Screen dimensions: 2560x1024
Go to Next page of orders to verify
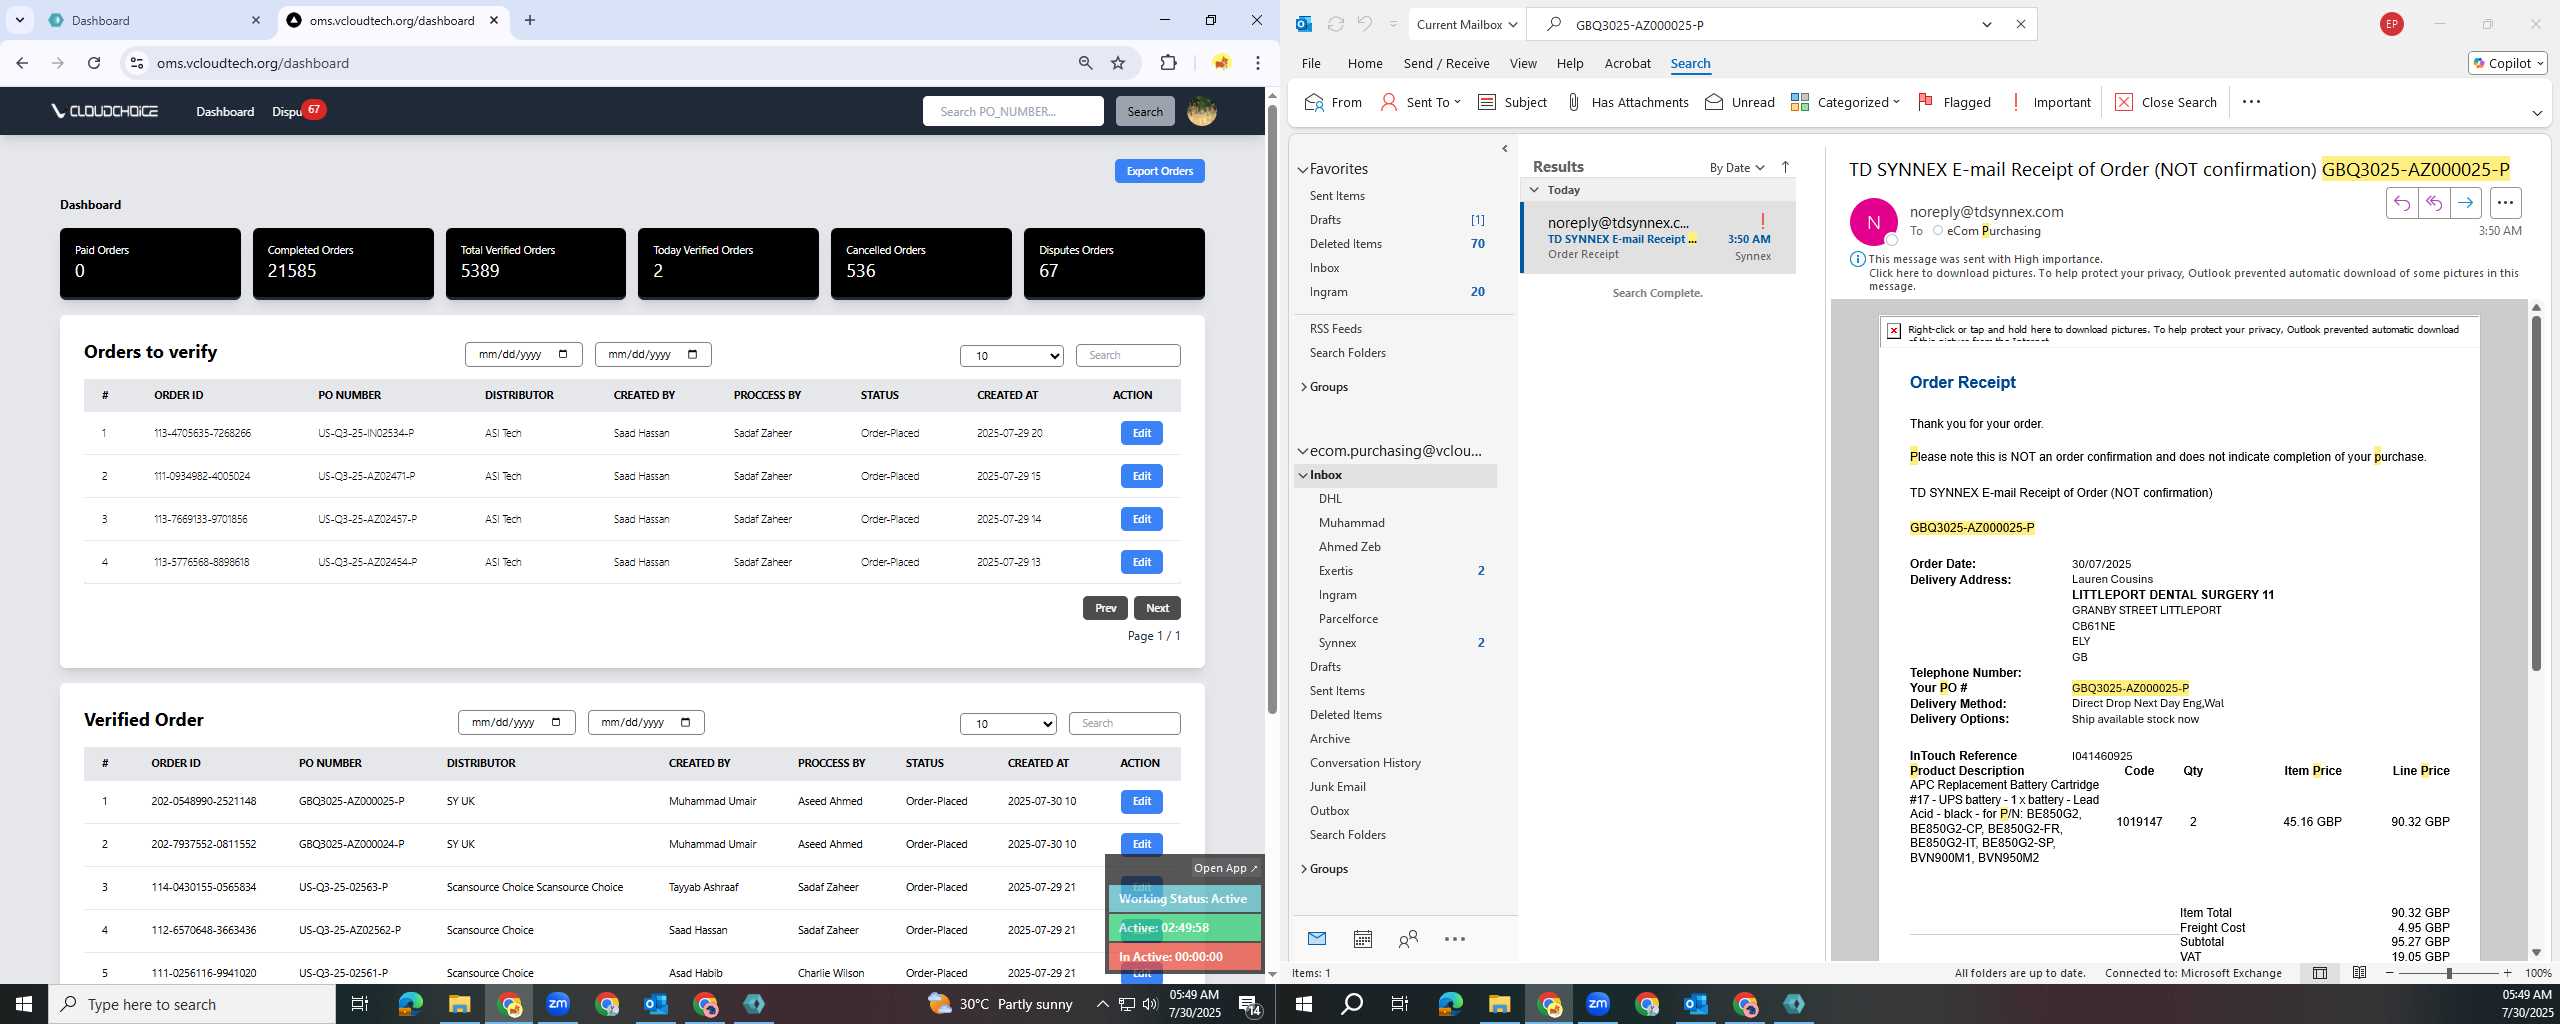1157,608
